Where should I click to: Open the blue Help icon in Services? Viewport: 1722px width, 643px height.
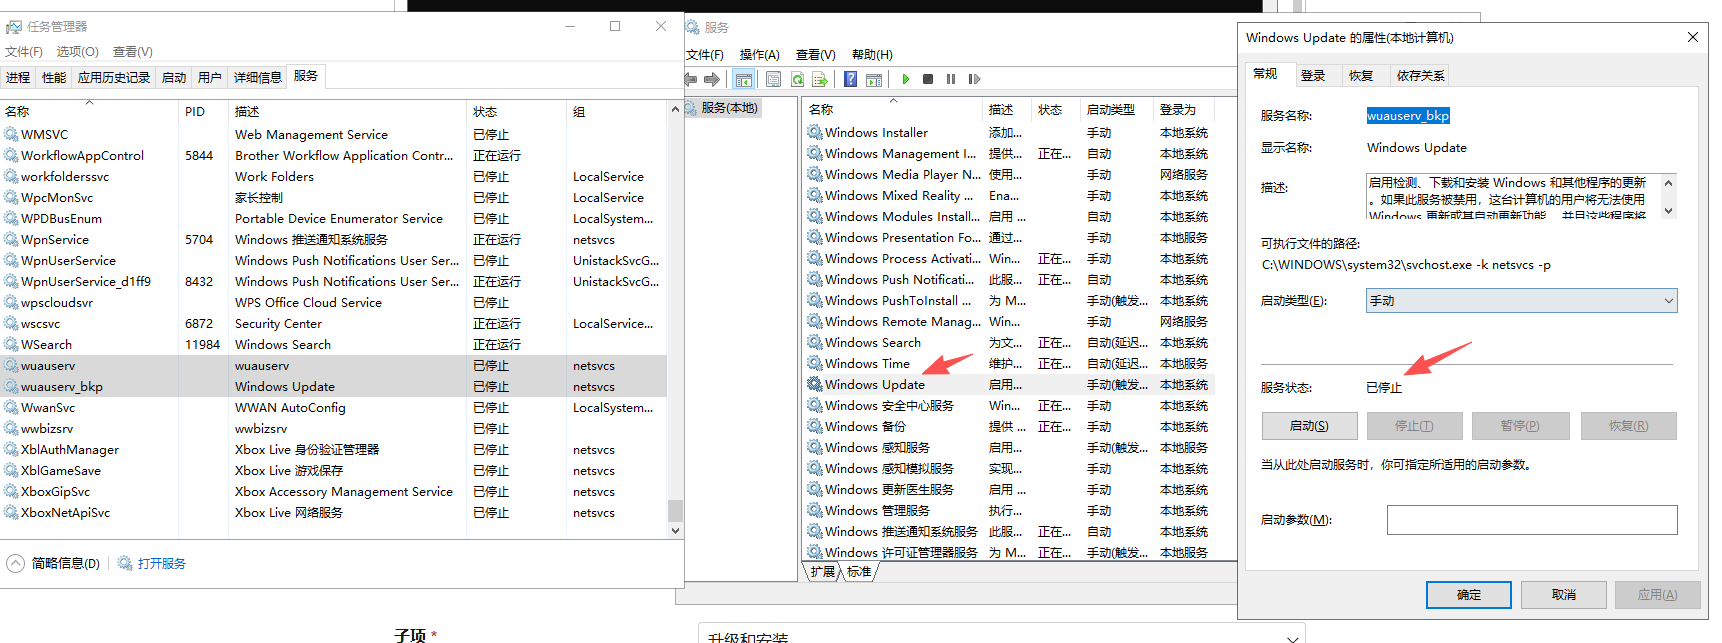850,79
